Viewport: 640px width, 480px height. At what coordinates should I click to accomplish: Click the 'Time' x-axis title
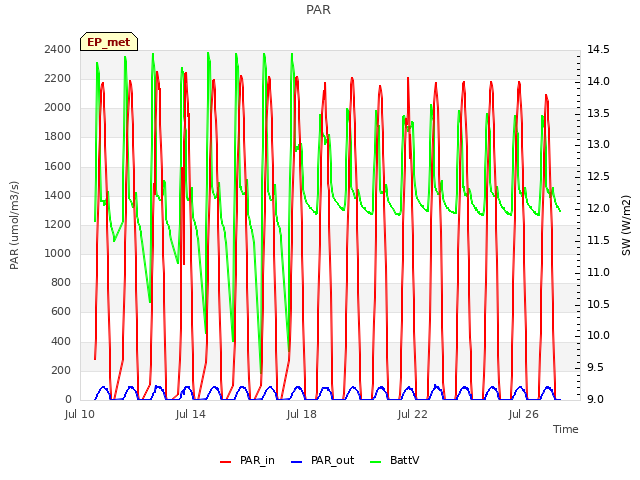(x=566, y=429)
